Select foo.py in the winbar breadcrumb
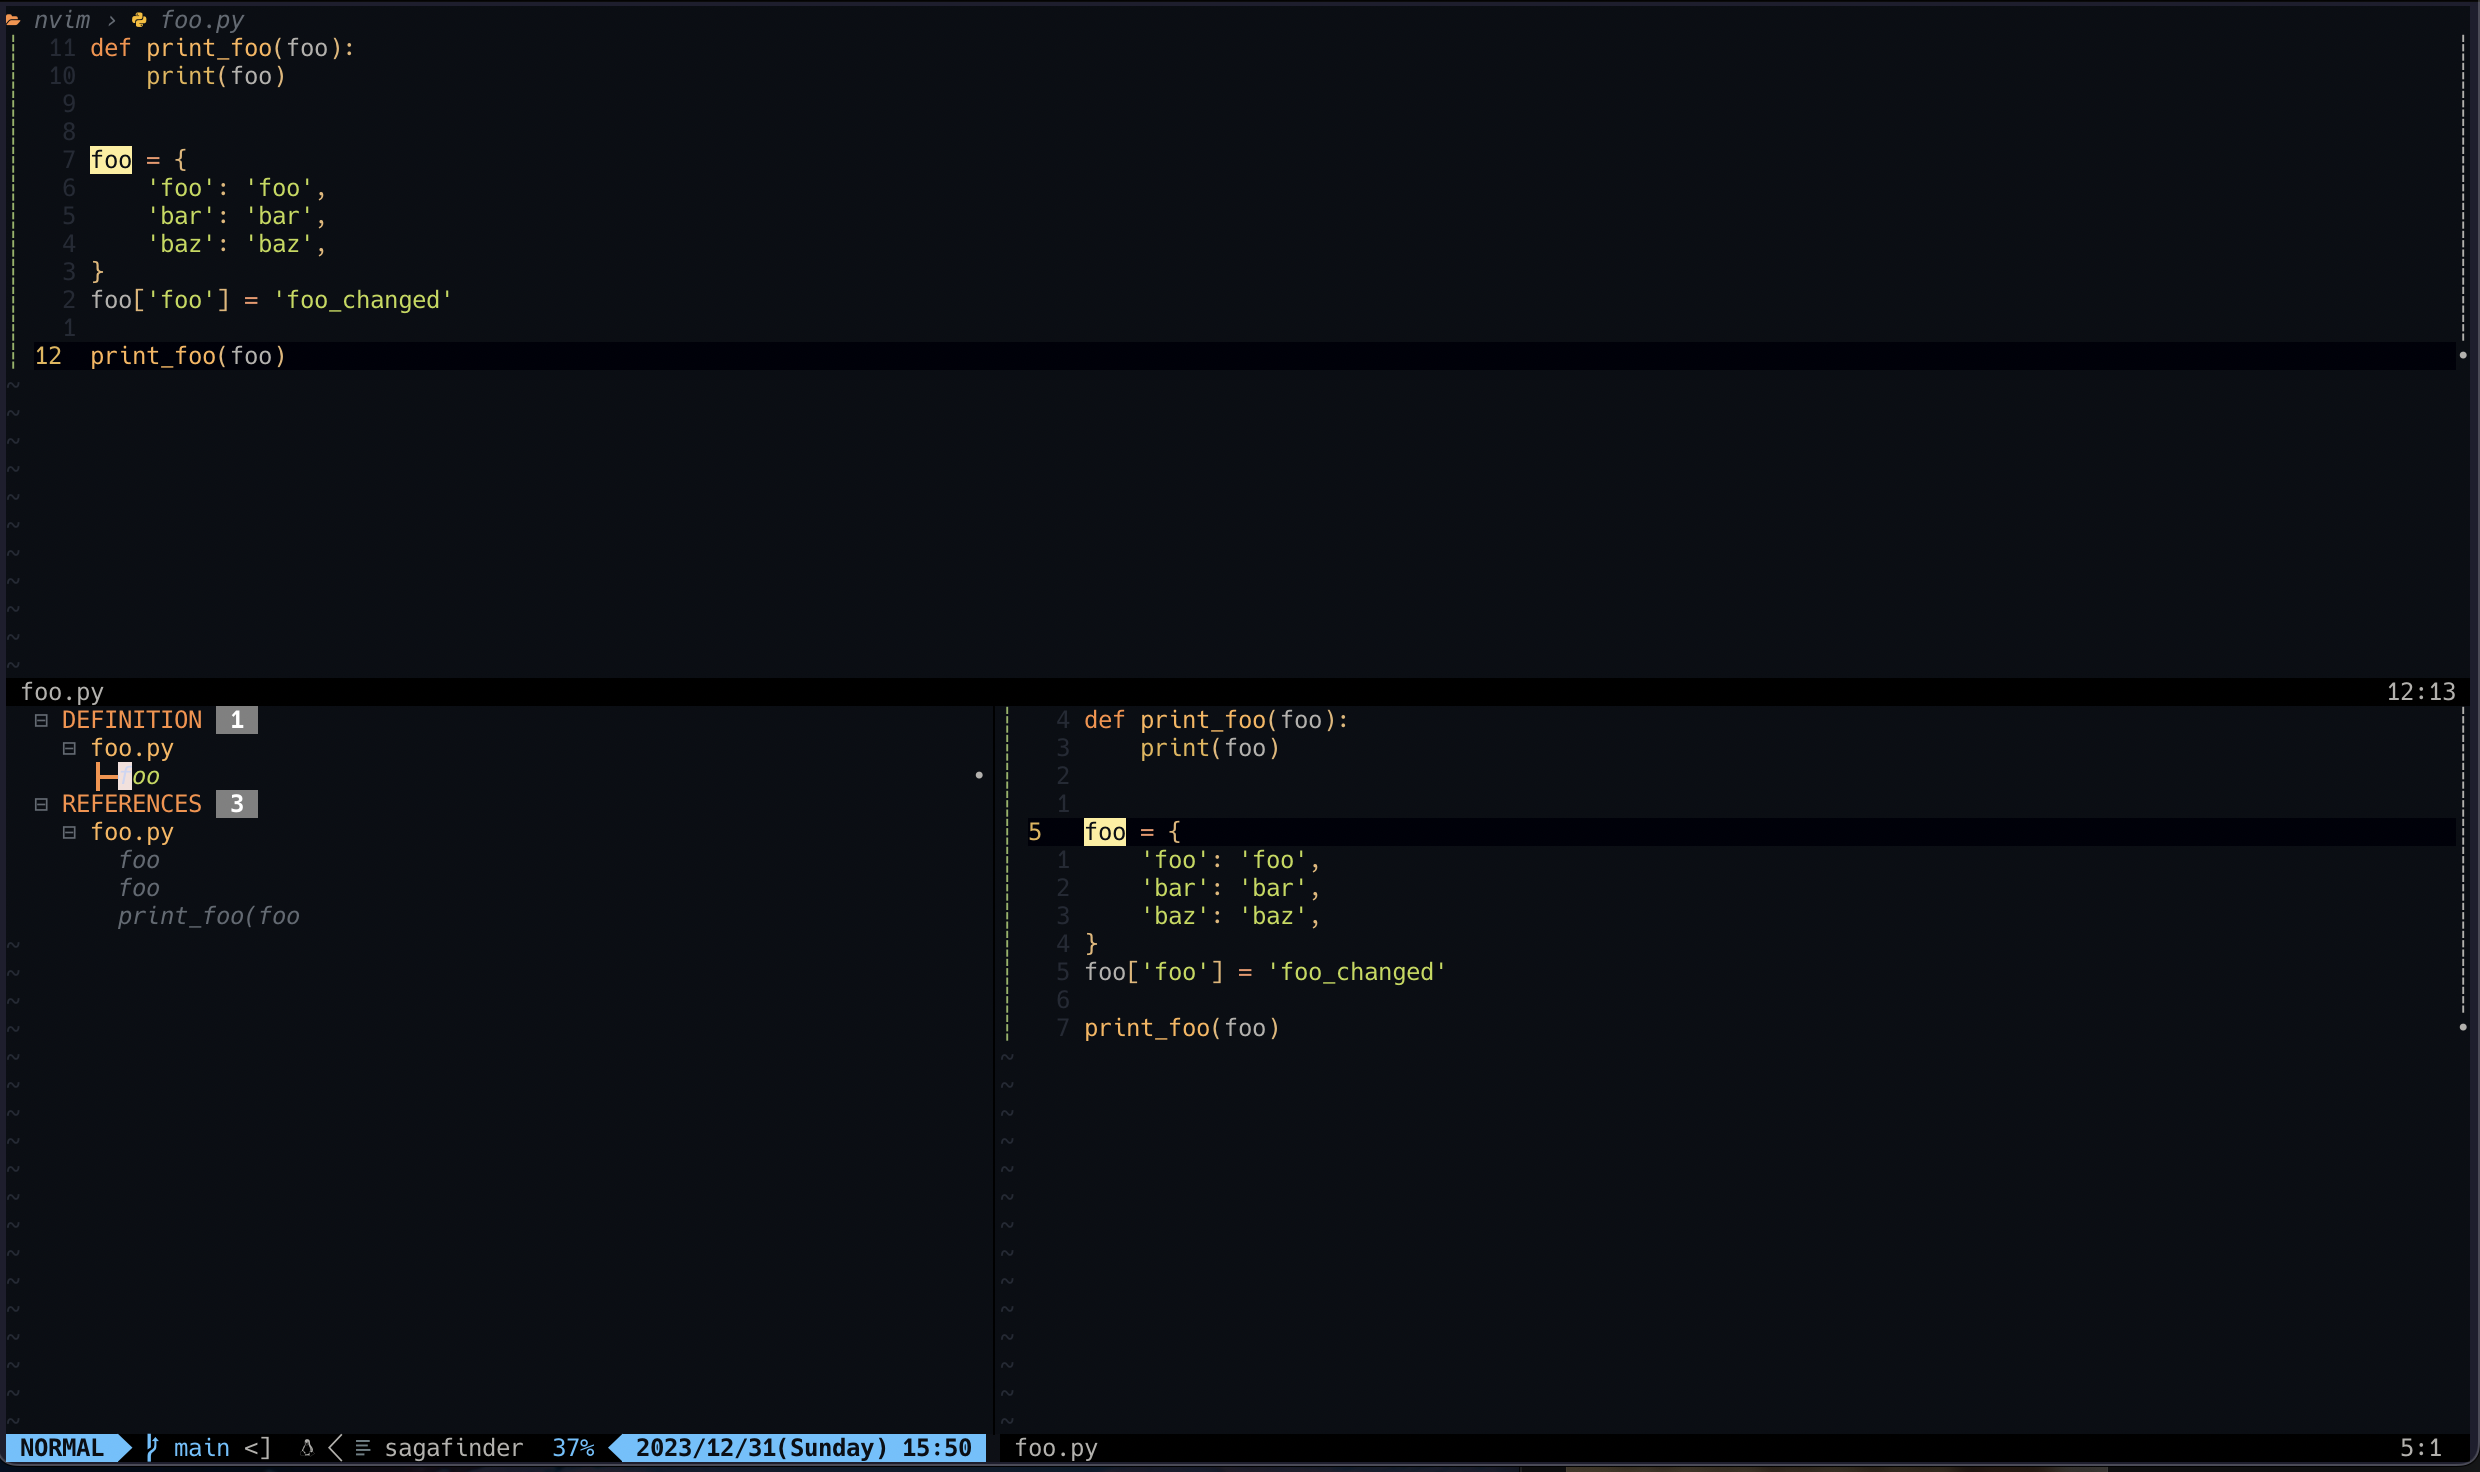The width and height of the screenshot is (2480, 1472). click(203, 19)
